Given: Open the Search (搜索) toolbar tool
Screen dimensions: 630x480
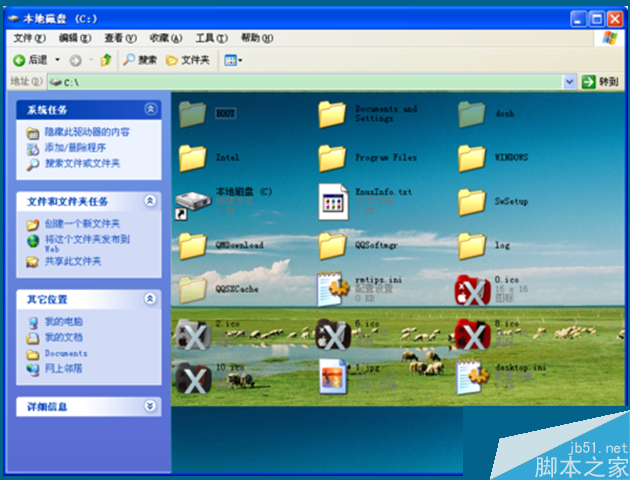Looking at the screenshot, I should (x=140, y=60).
